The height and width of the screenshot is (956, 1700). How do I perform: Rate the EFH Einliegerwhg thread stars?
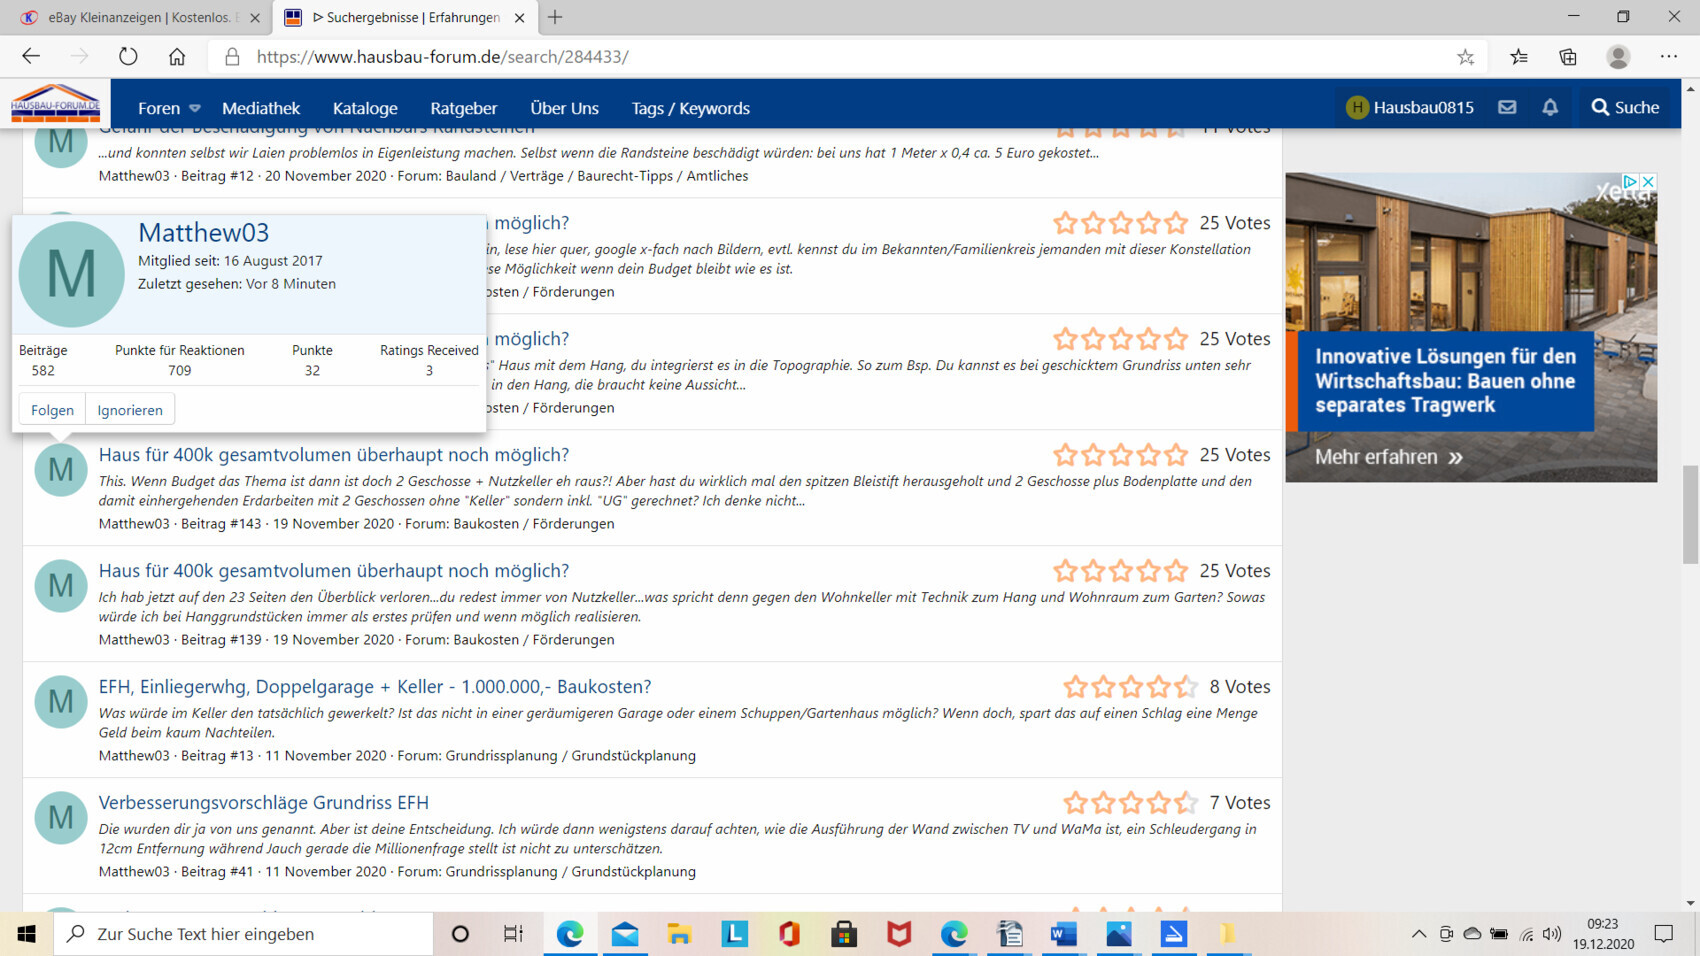tap(1130, 687)
